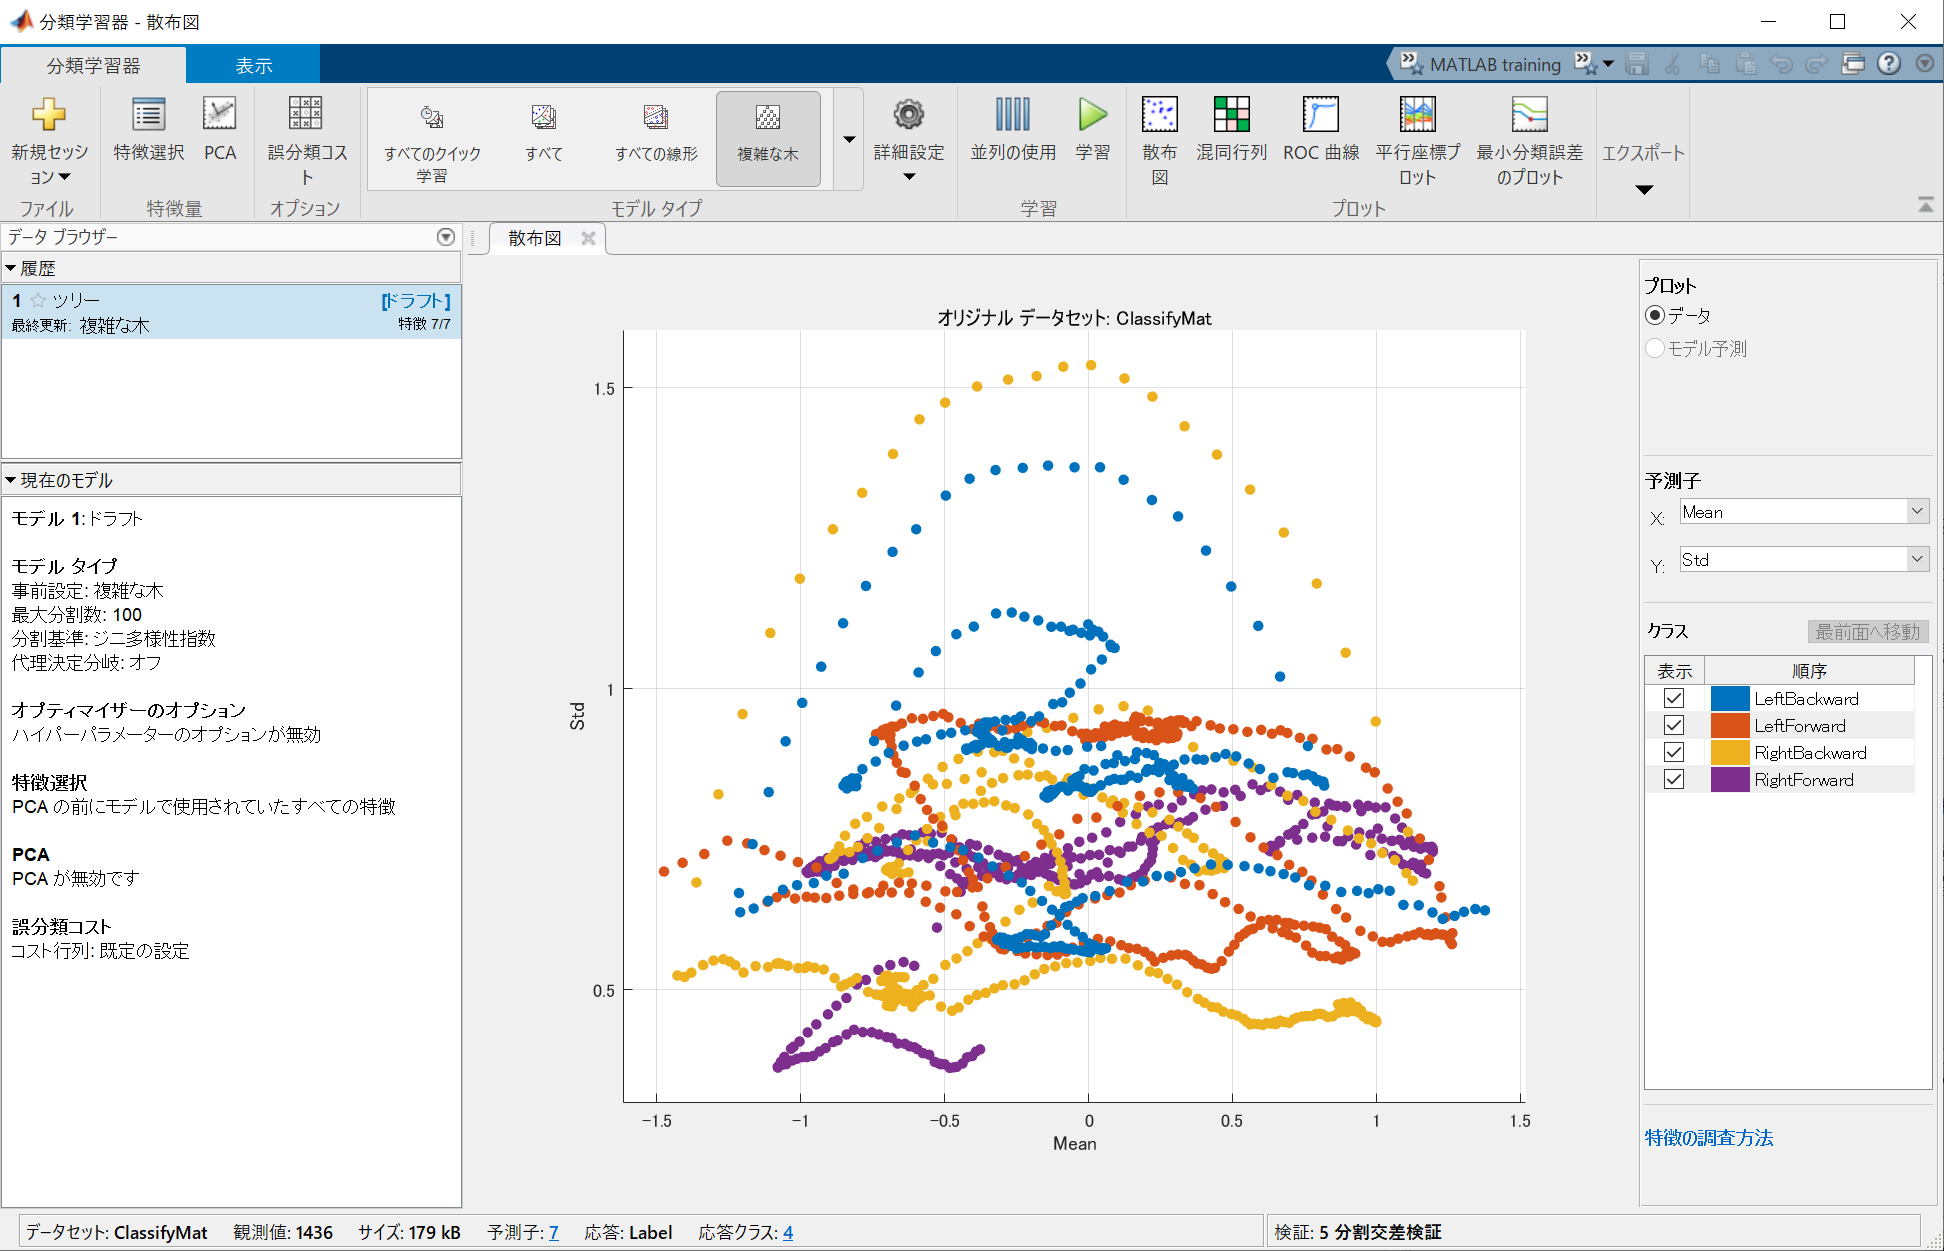Click response class count link 4
The height and width of the screenshot is (1251, 1944).
[x=788, y=1233]
